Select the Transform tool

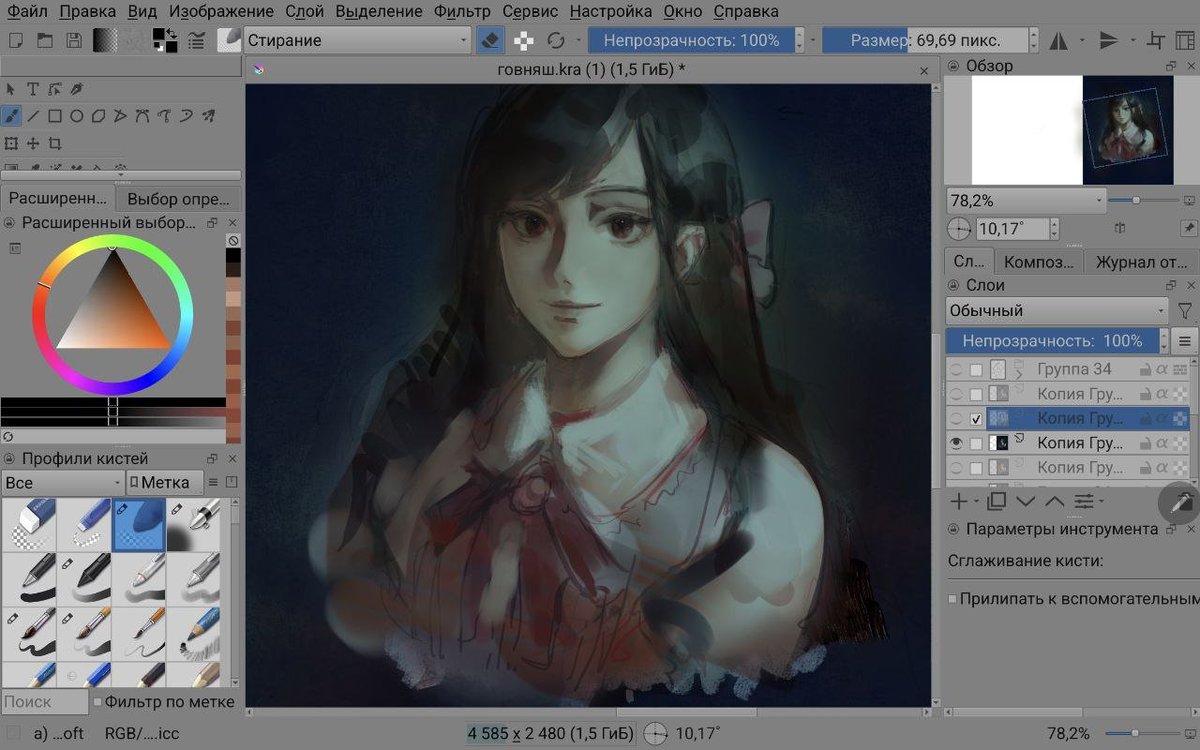pyautogui.click(x=11, y=143)
